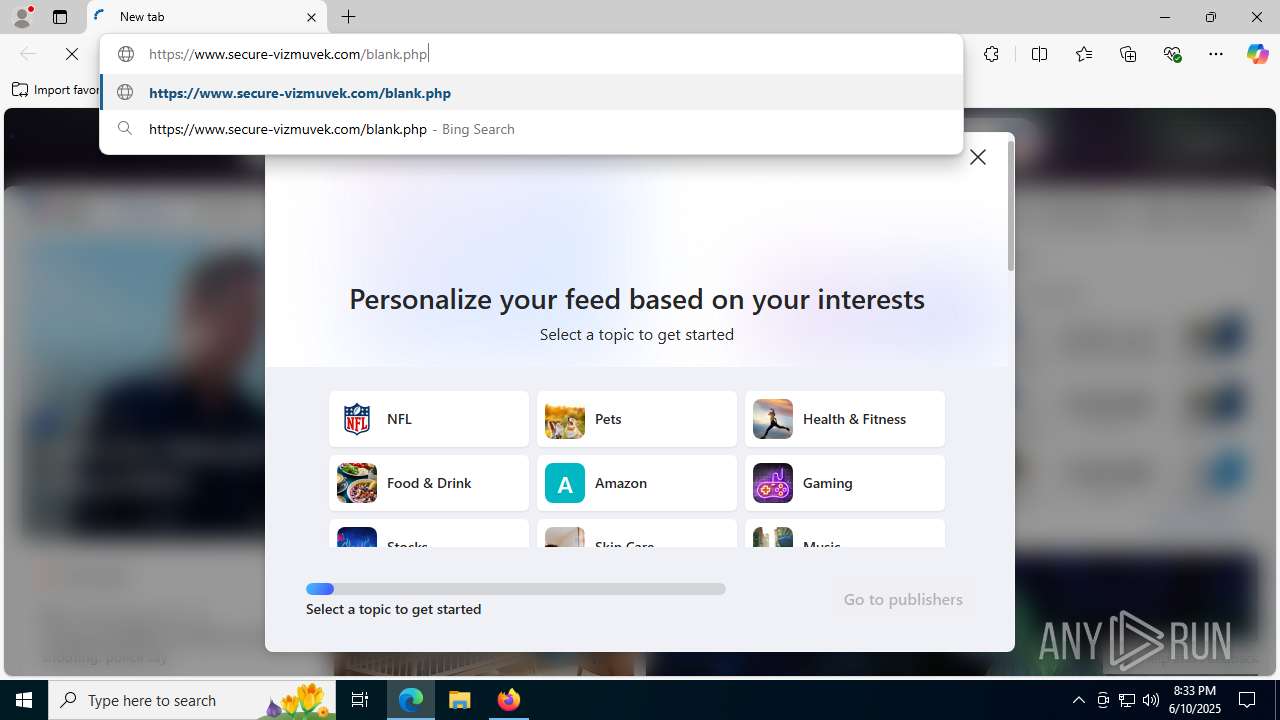The height and width of the screenshot is (720, 1280).
Task: Click the 'Personalize your feed based on your interests' heading
Action: 637,299
